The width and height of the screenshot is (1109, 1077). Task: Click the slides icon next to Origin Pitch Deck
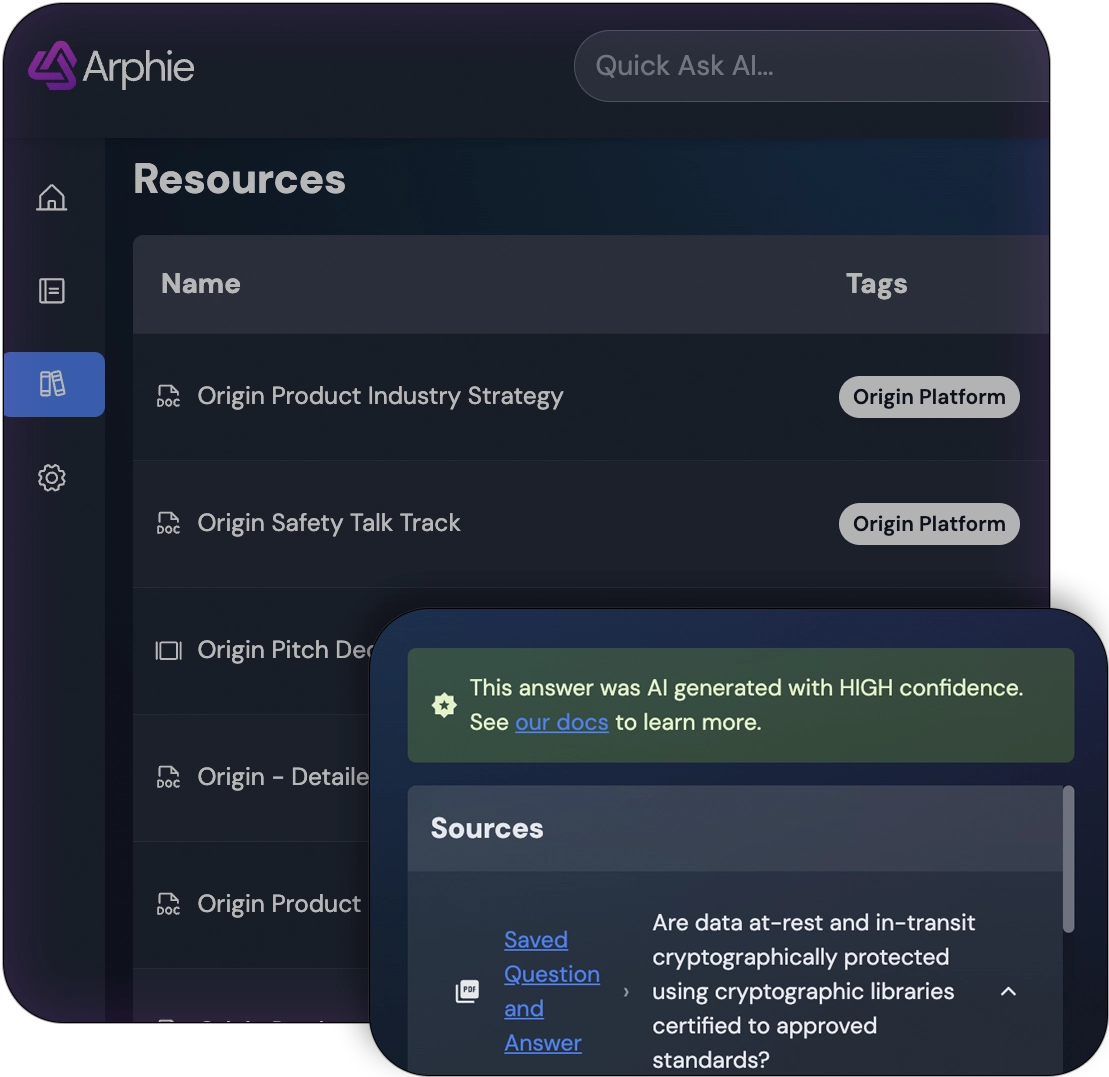pos(167,650)
